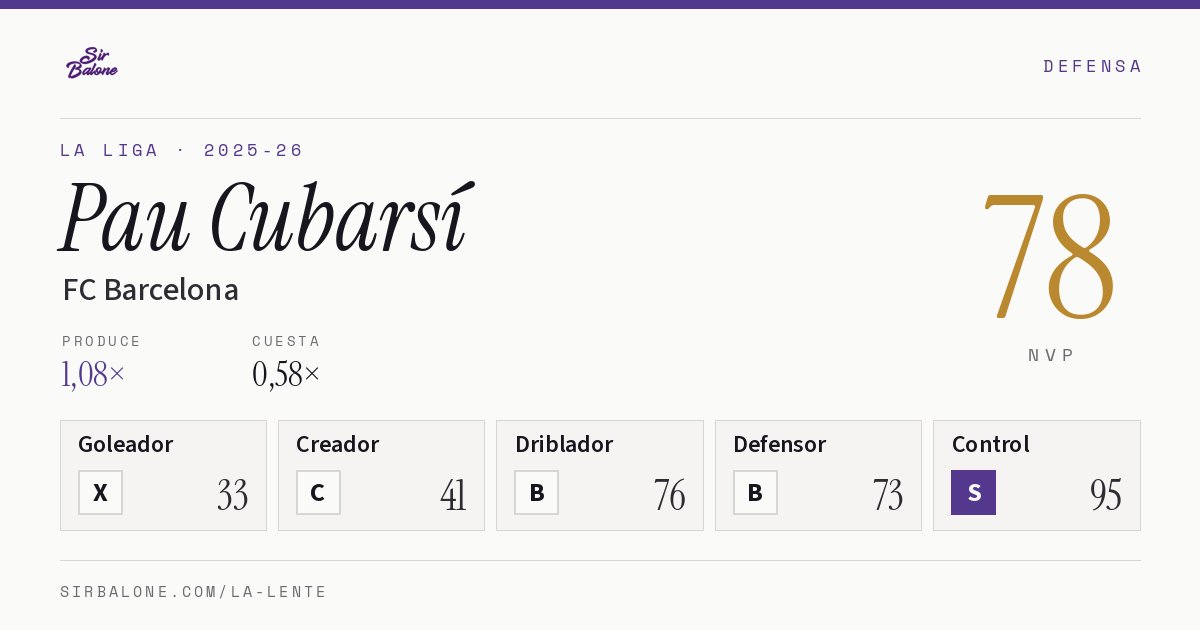This screenshot has width=1200, height=630.
Task: Open the Goleador stat card
Action: pyautogui.click(x=163, y=475)
